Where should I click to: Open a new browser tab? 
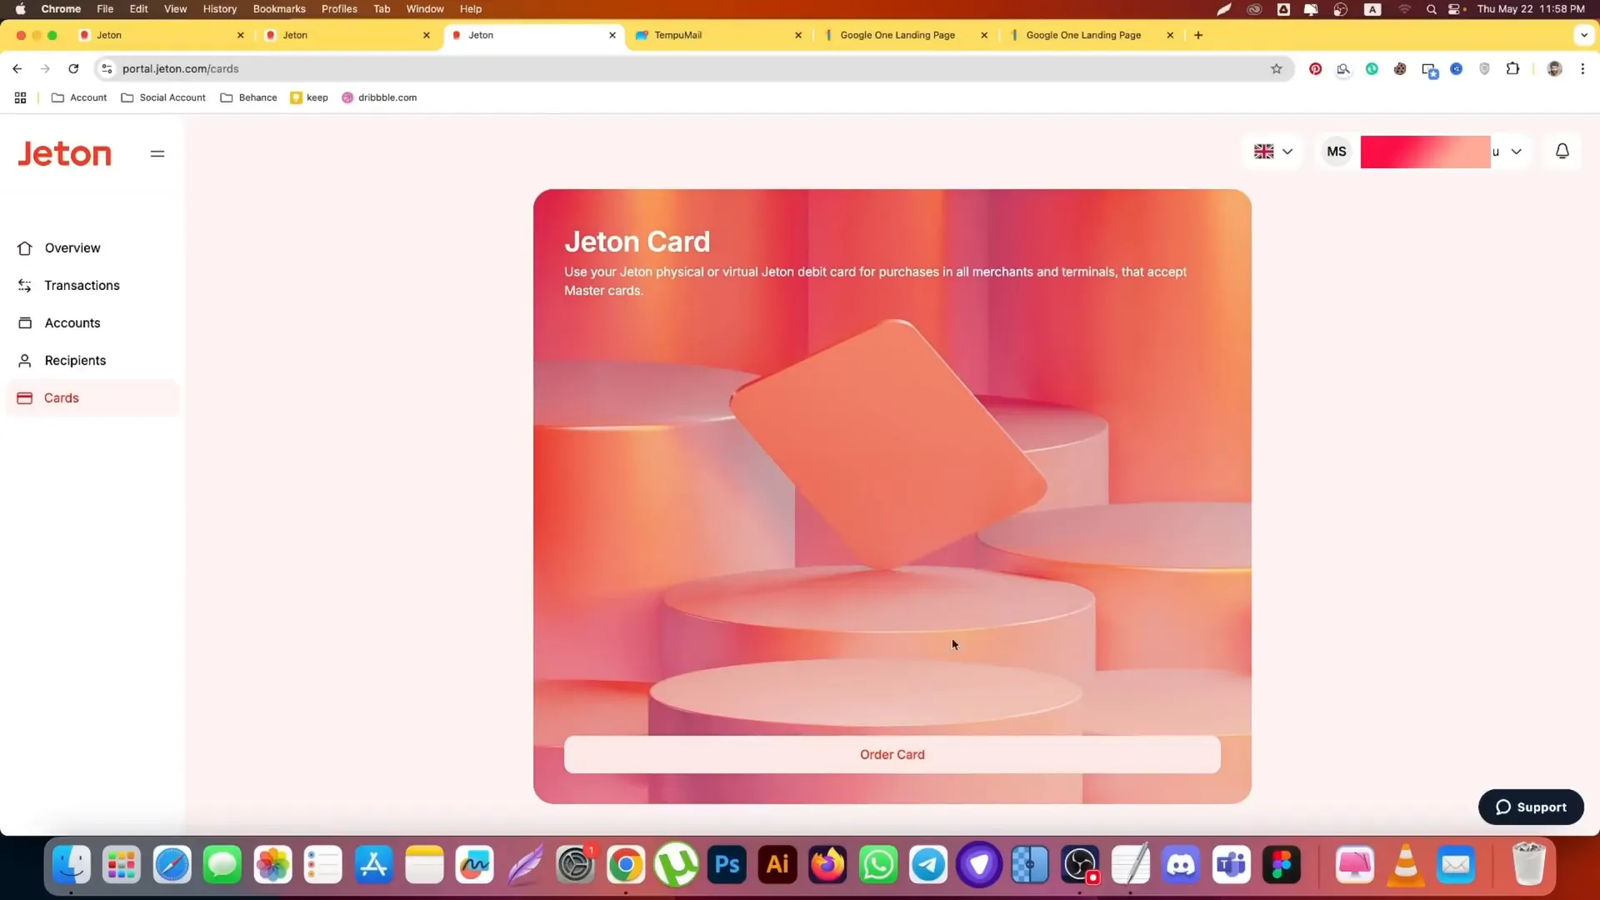point(1198,35)
